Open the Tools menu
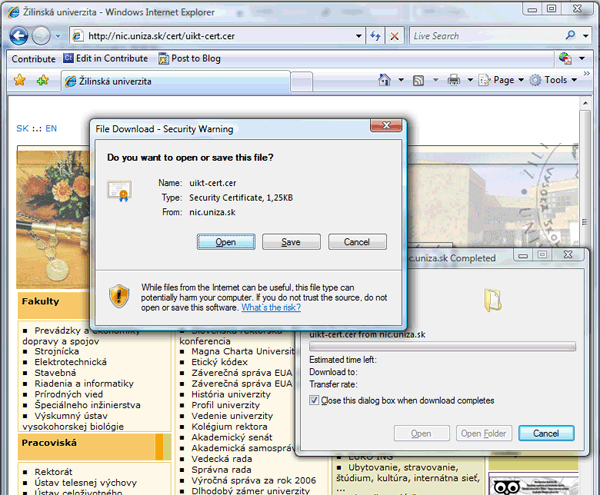600x495 pixels. click(553, 80)
